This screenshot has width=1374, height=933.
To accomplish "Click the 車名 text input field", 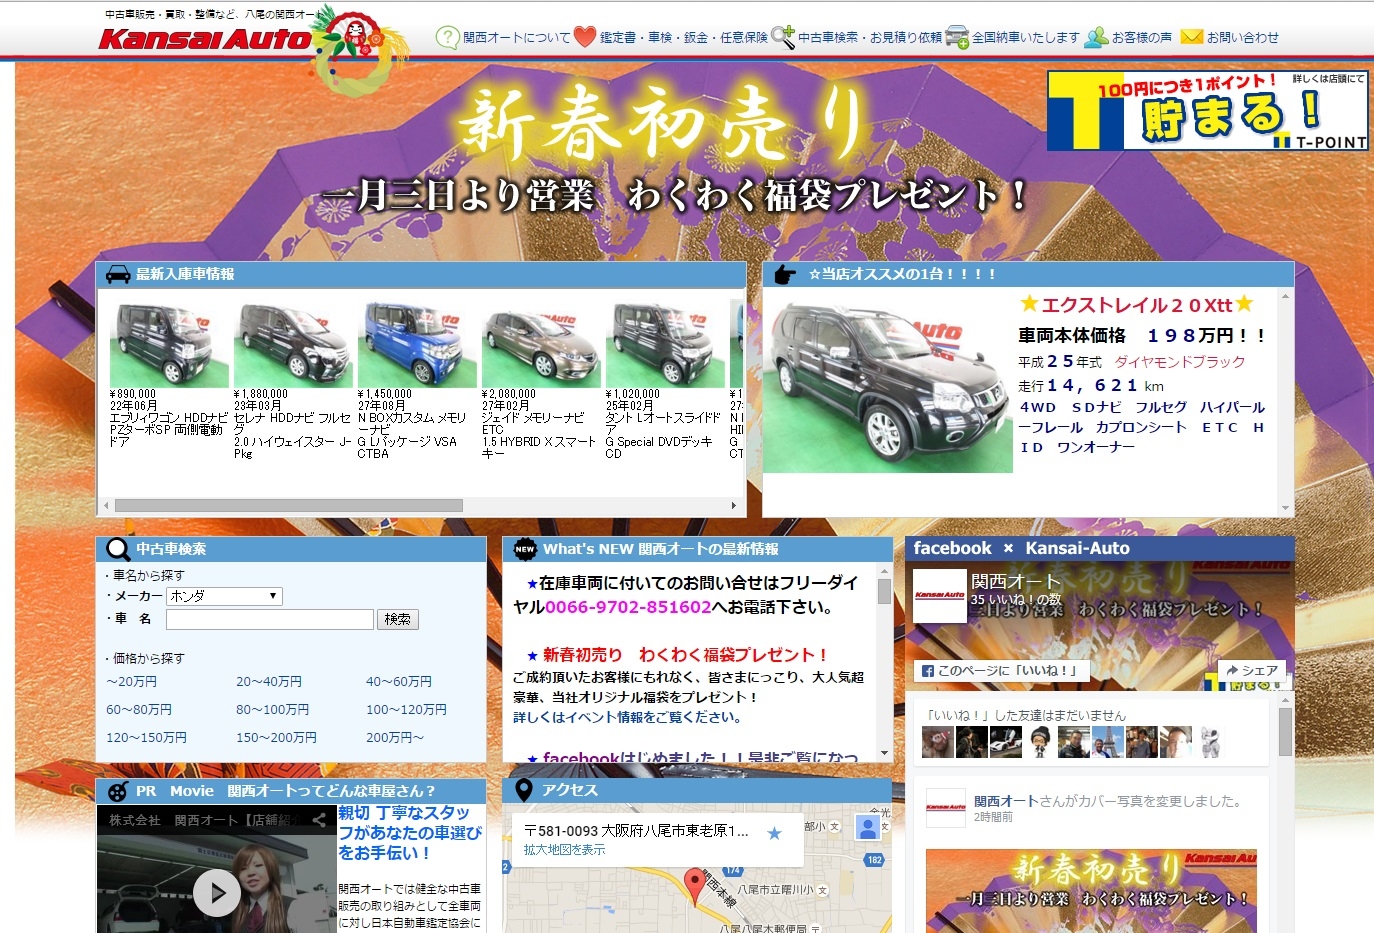I will 269,620.
